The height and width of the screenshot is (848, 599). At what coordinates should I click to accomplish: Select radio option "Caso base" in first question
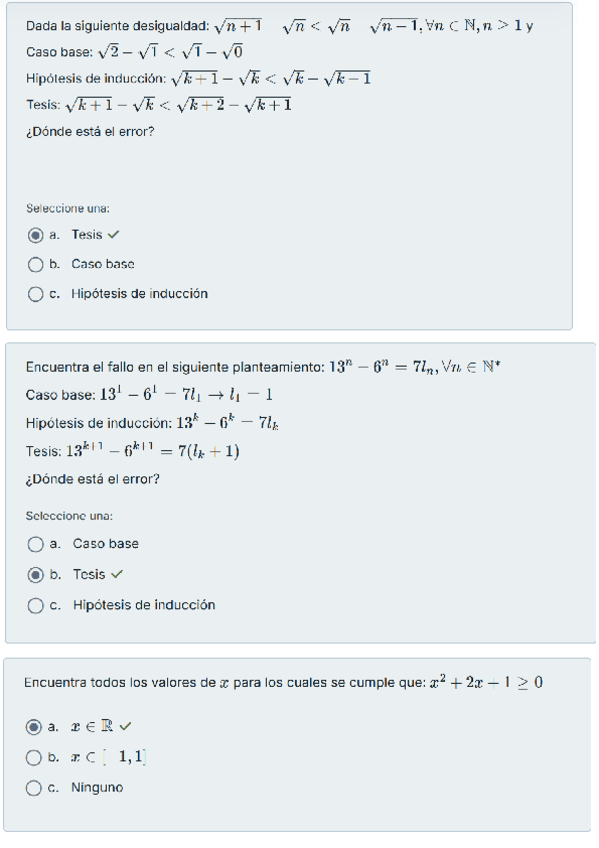coord(35,264)
